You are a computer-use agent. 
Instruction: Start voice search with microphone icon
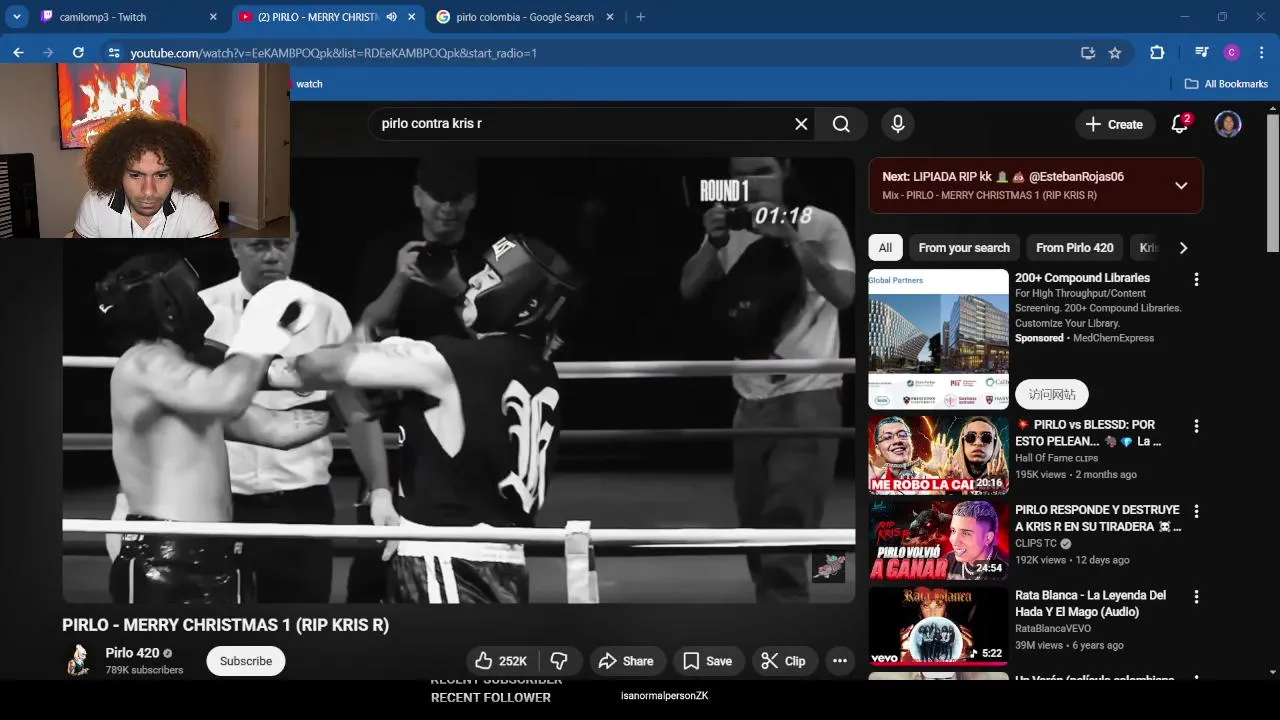[x=898, y=124]
